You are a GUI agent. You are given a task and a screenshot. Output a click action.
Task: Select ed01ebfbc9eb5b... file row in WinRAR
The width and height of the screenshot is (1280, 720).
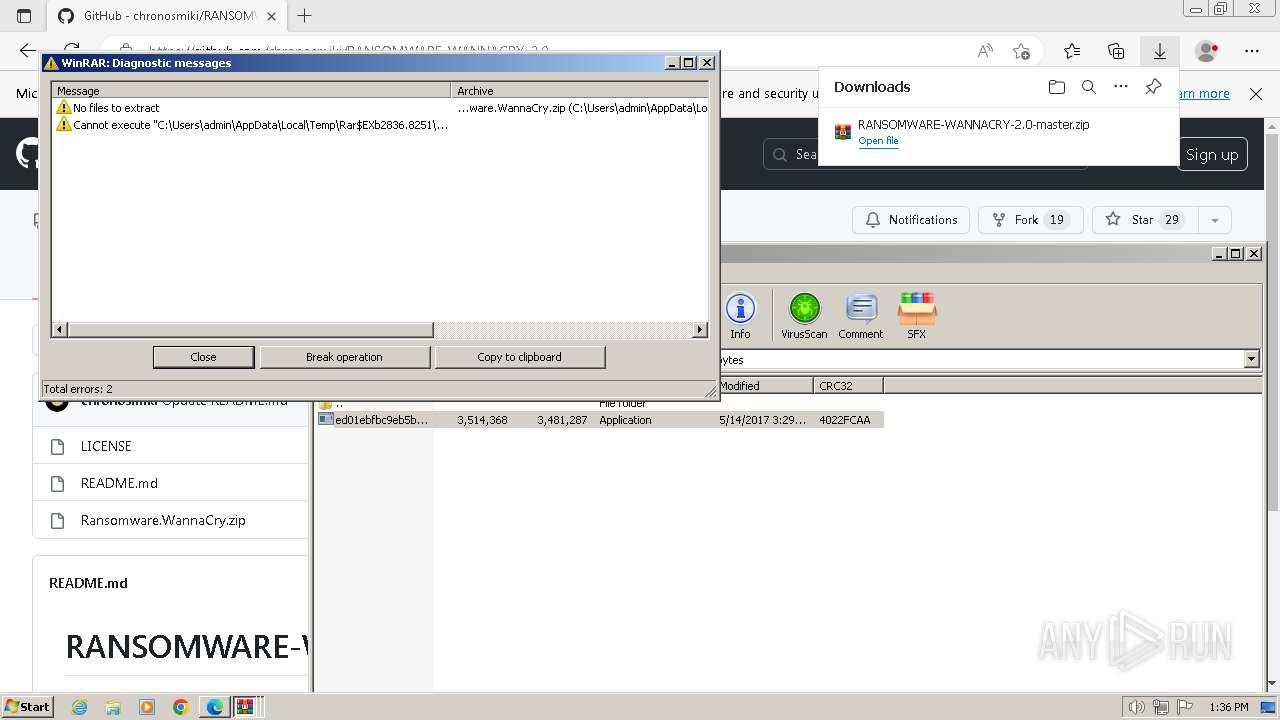600,420
